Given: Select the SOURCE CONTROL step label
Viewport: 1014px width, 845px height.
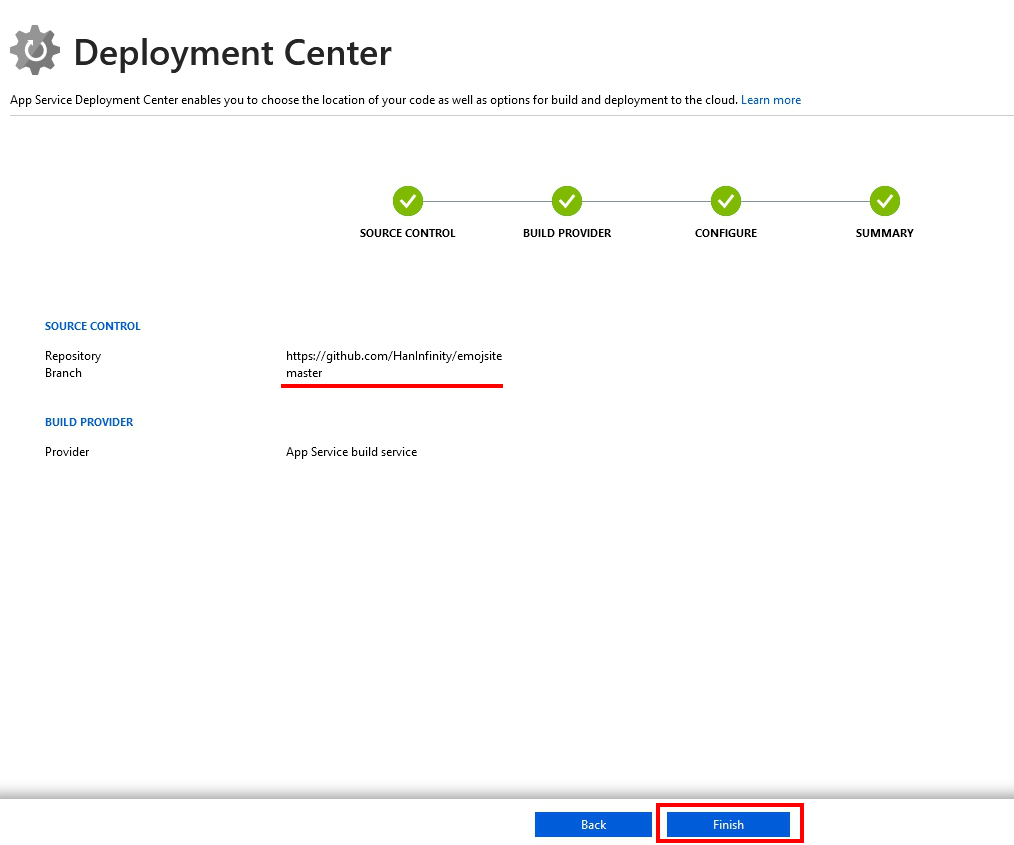Looking at the screenshot, I should click(407, 233).
